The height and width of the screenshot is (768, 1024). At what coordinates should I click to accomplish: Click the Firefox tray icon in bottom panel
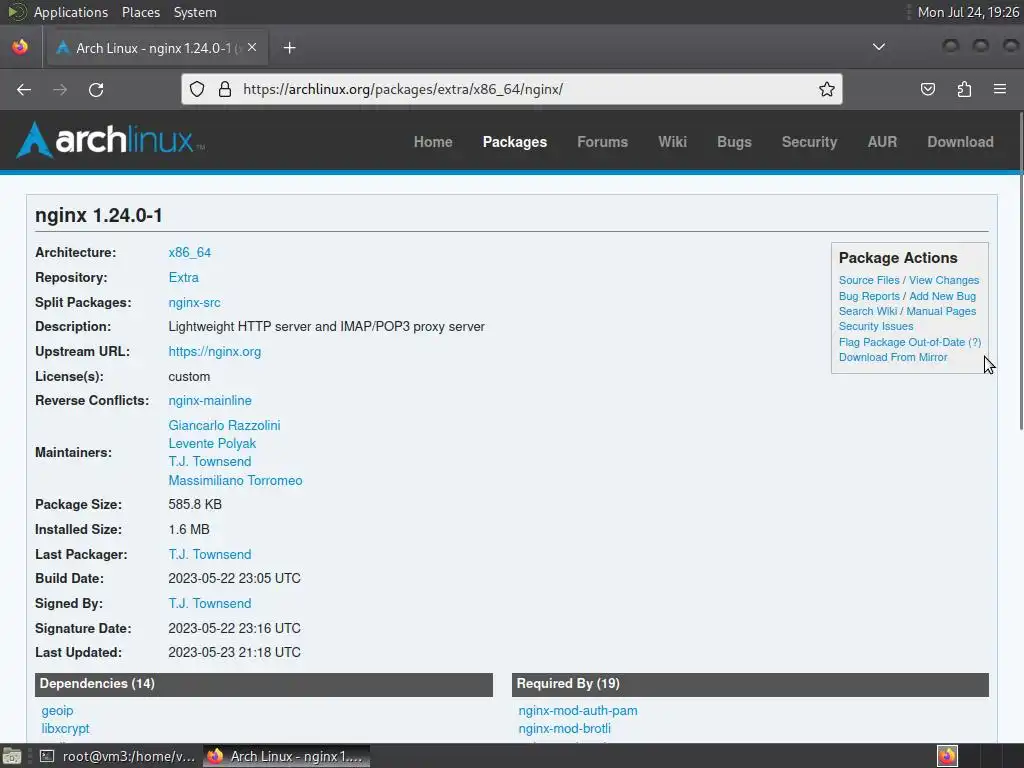[x=947, y=756]
